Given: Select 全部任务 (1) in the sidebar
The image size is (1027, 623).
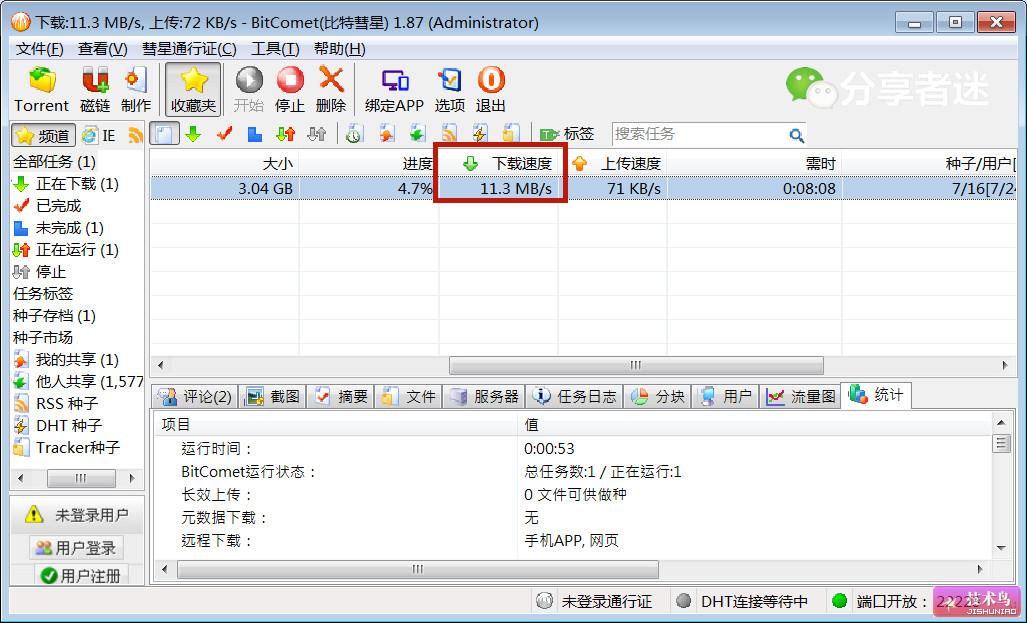Looking at the screenshot, I should point(54,162).
